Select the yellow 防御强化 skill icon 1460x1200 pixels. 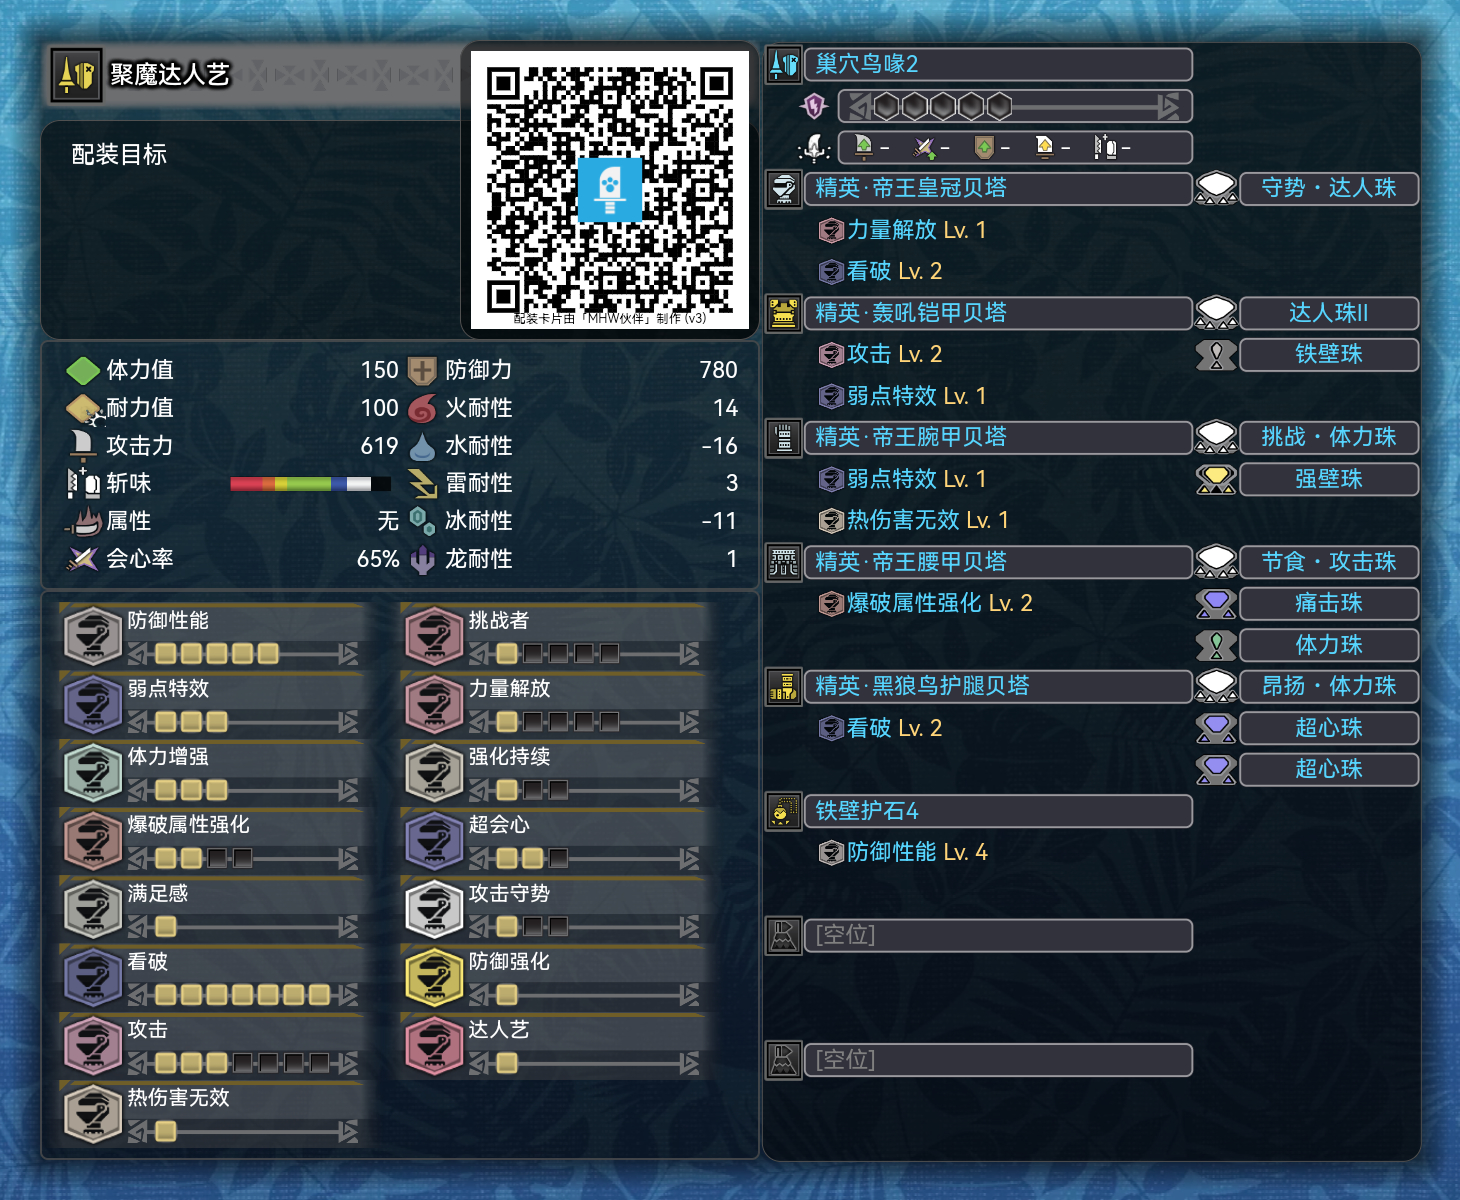point(434,977)
